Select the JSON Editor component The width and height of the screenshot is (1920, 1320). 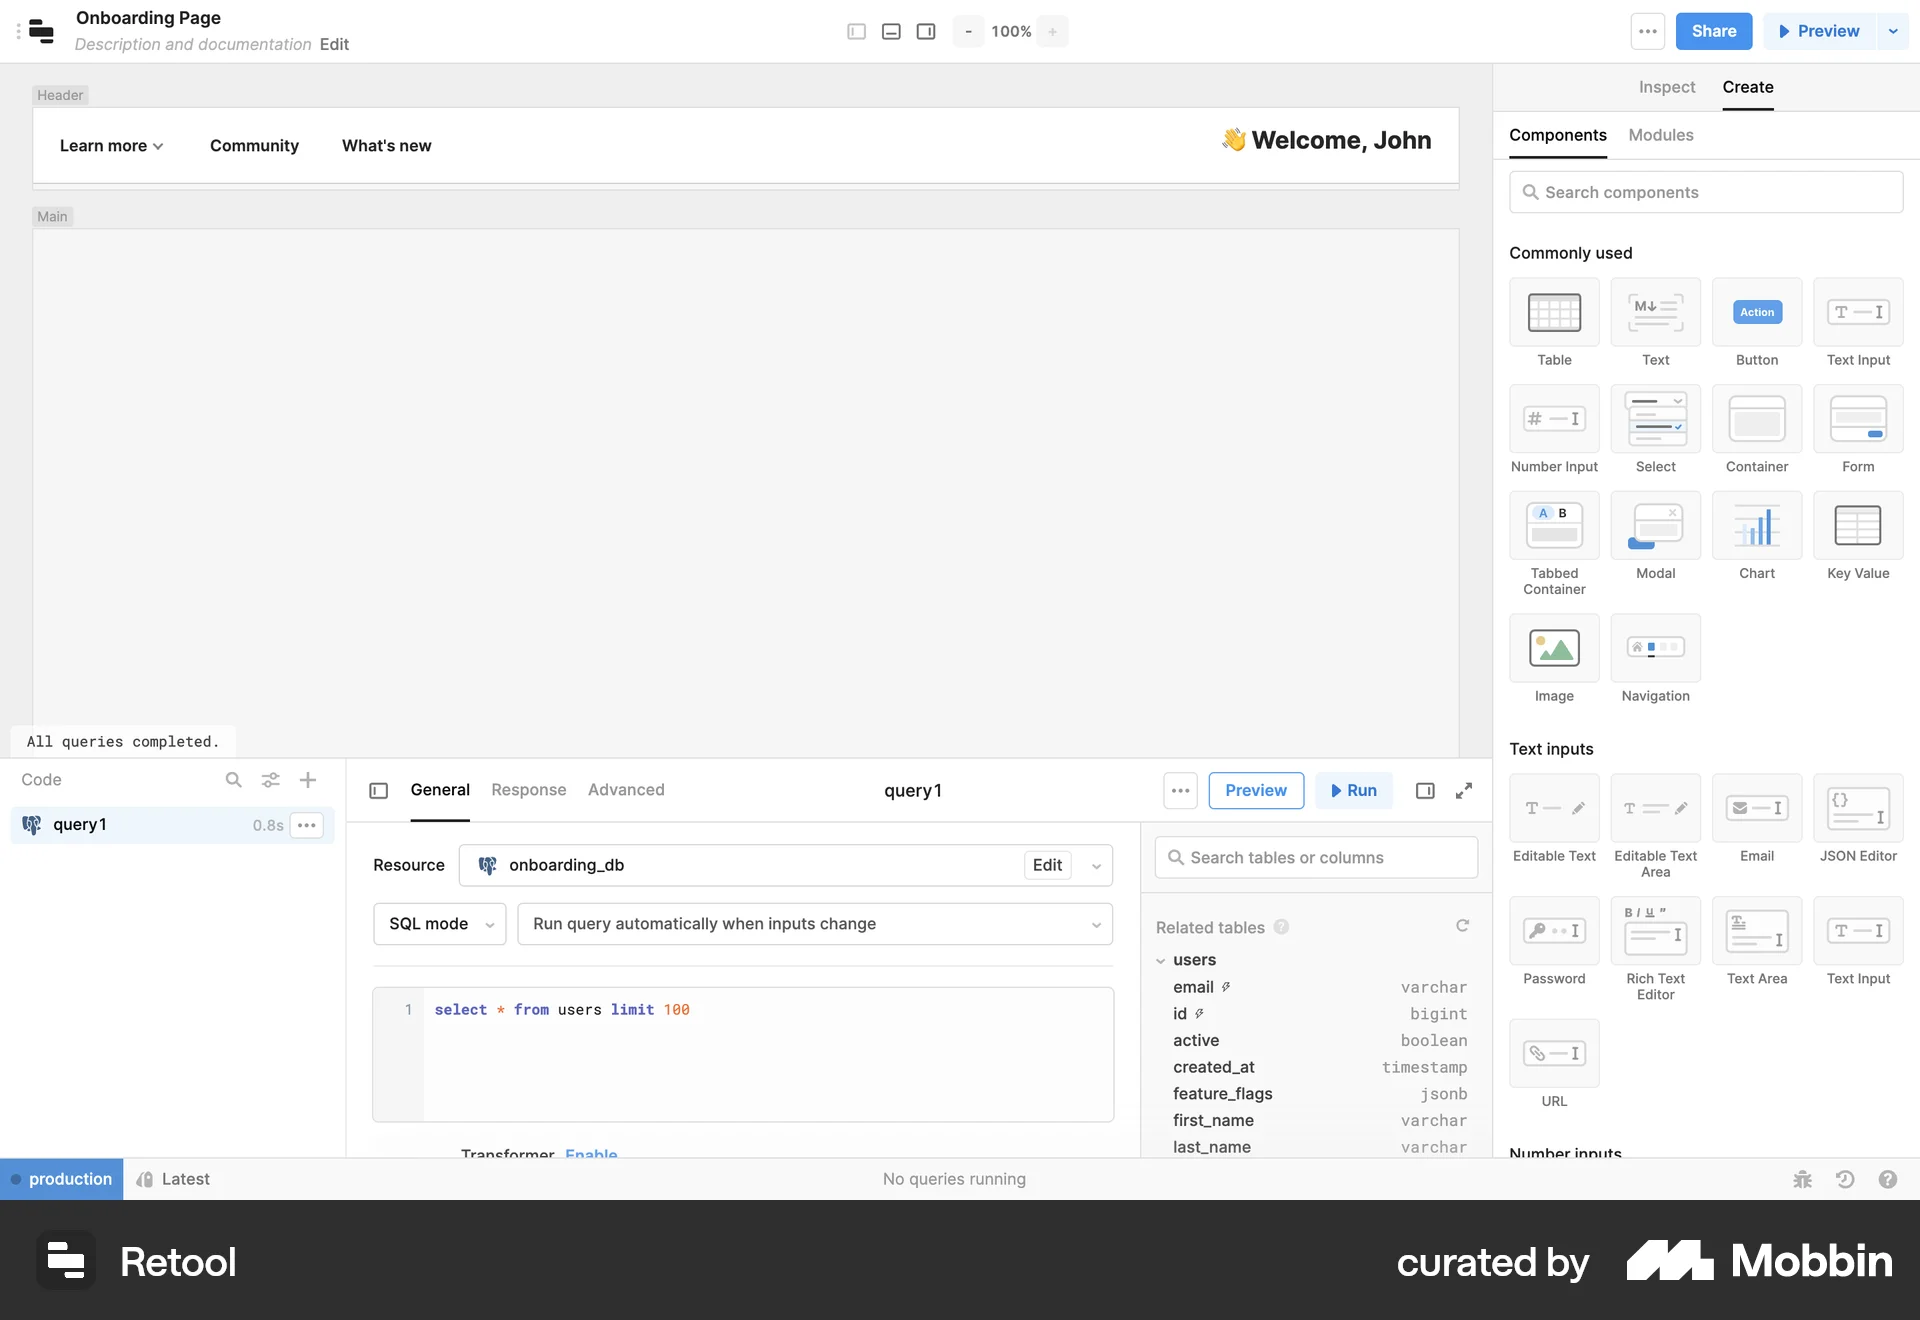pyautogui.click(x=1858, y=810)
